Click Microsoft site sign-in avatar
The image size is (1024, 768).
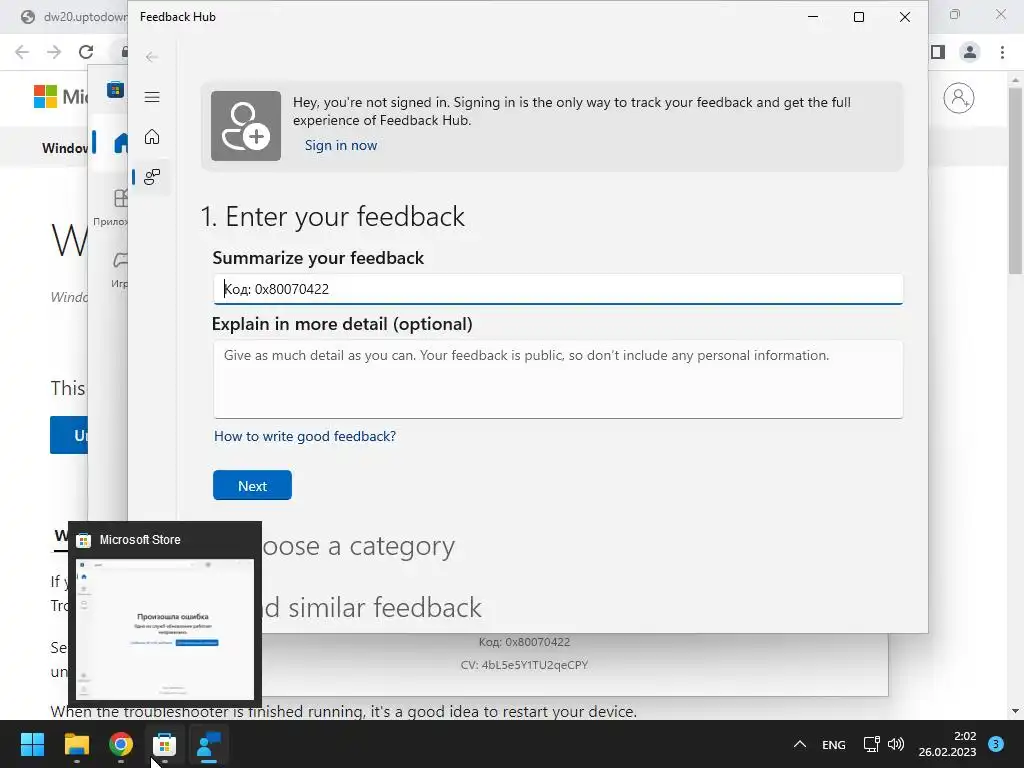click(959, 98)
